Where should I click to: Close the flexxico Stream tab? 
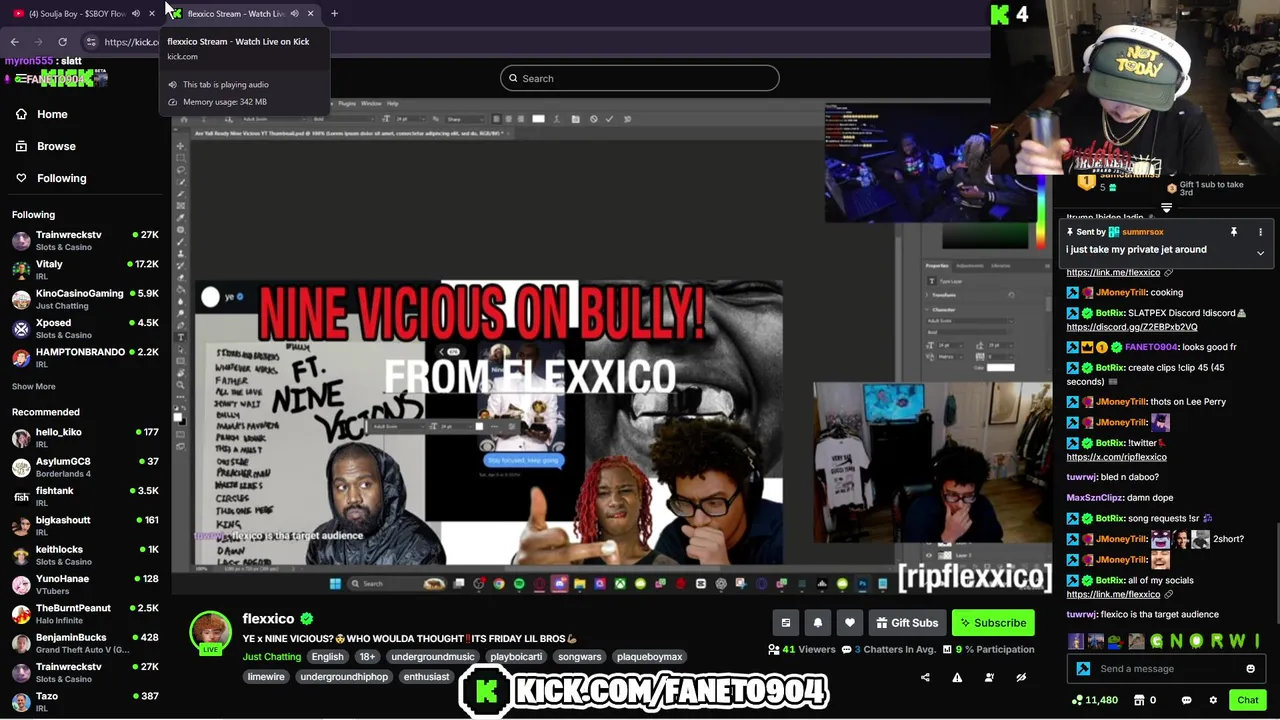[x=310, y=14]
